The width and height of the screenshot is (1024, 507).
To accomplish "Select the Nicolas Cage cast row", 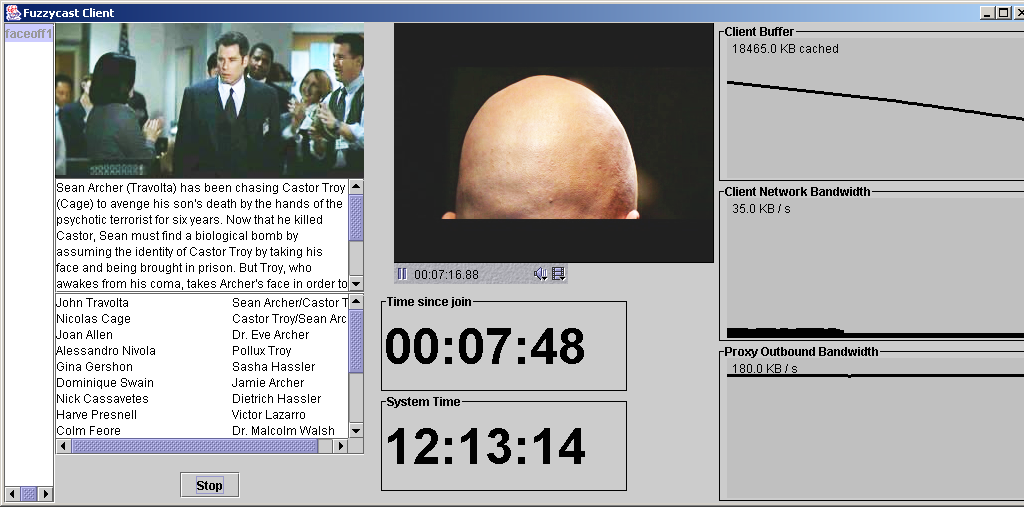I will coord(93,319).
